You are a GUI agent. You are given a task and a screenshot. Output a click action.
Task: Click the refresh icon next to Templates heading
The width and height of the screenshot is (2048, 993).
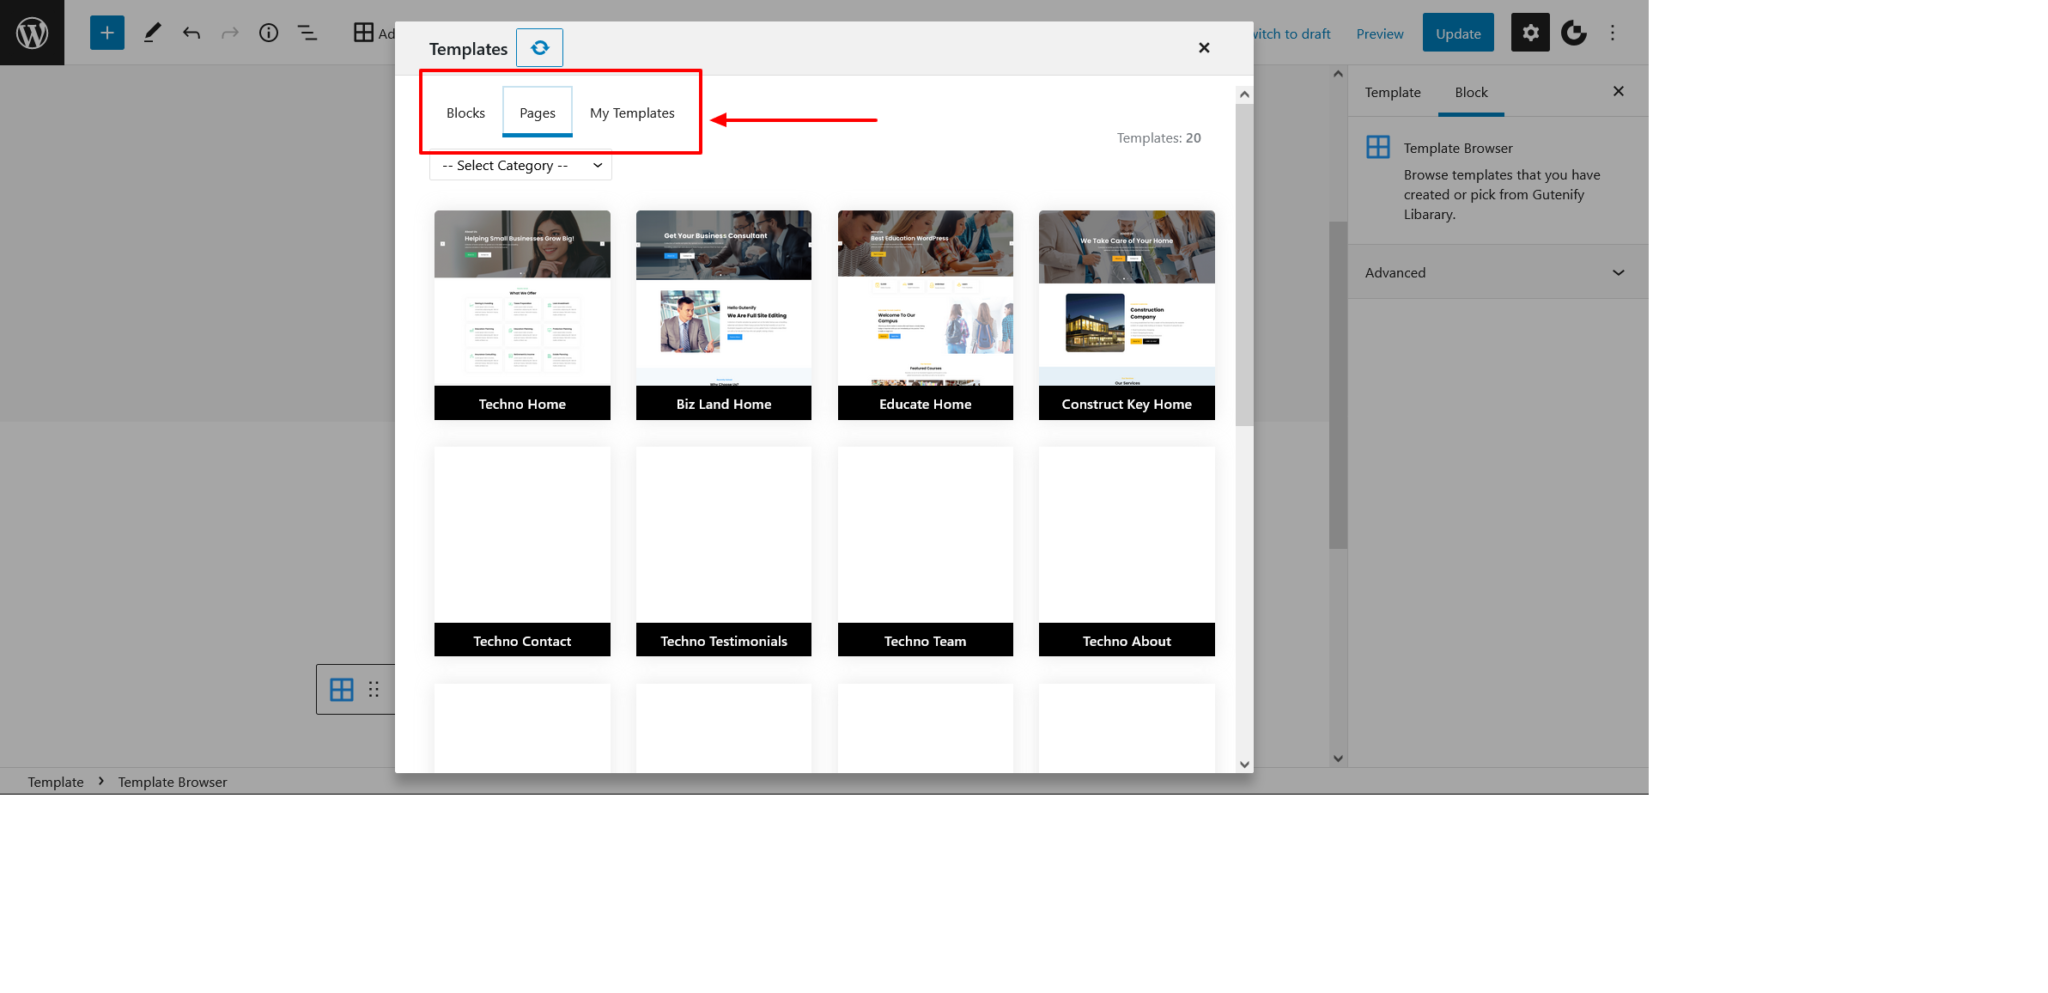(x=539, y=47)
